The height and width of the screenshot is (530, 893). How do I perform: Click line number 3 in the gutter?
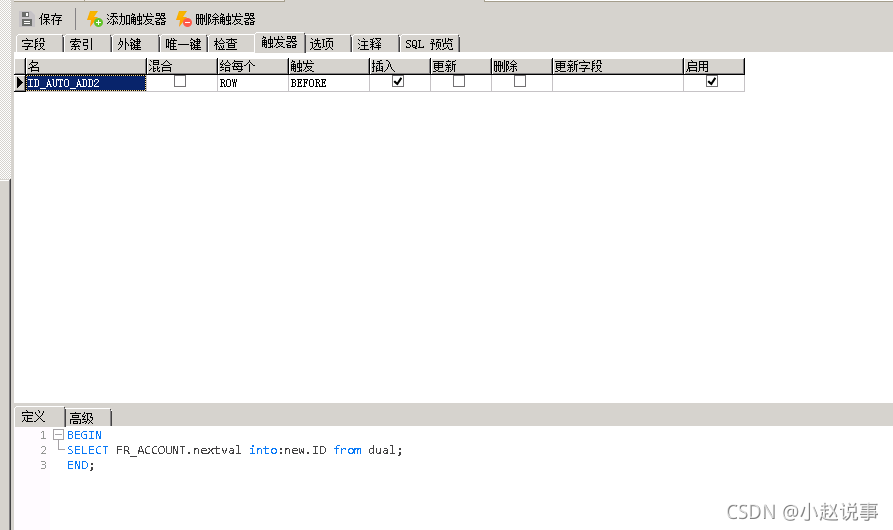(x=43, y=465)
